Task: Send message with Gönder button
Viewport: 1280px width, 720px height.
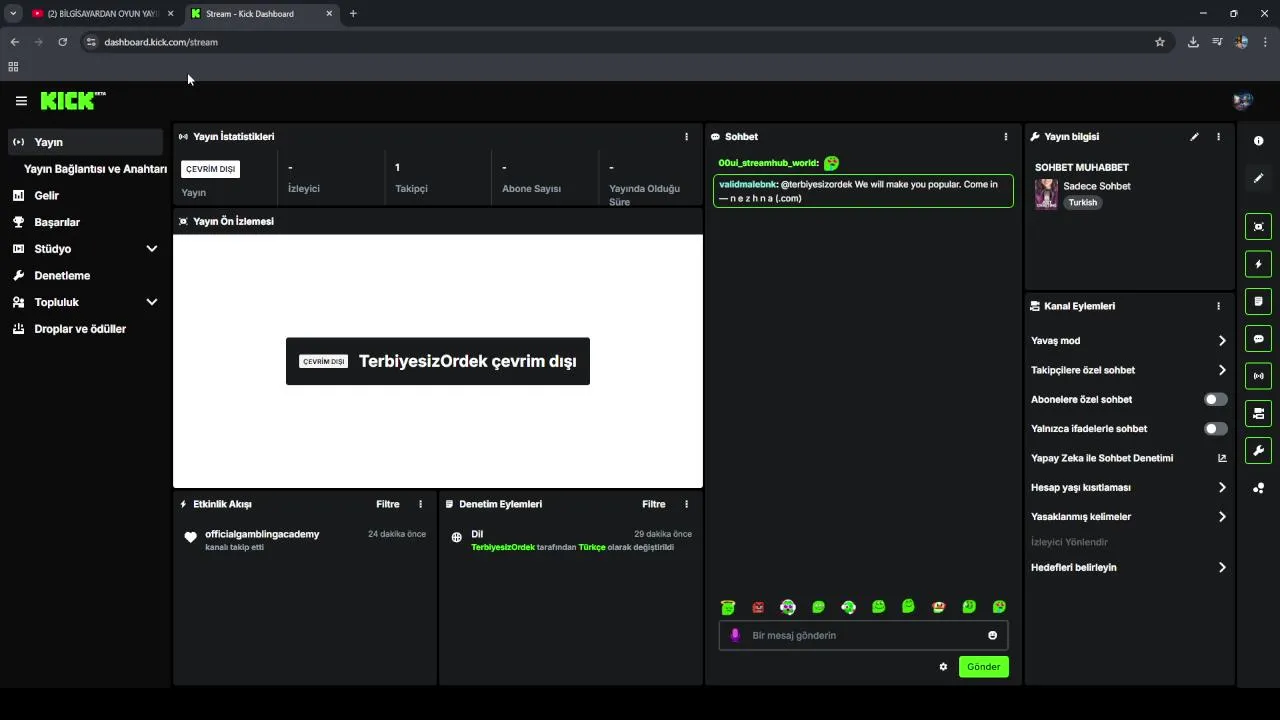Action: point(984,667)
